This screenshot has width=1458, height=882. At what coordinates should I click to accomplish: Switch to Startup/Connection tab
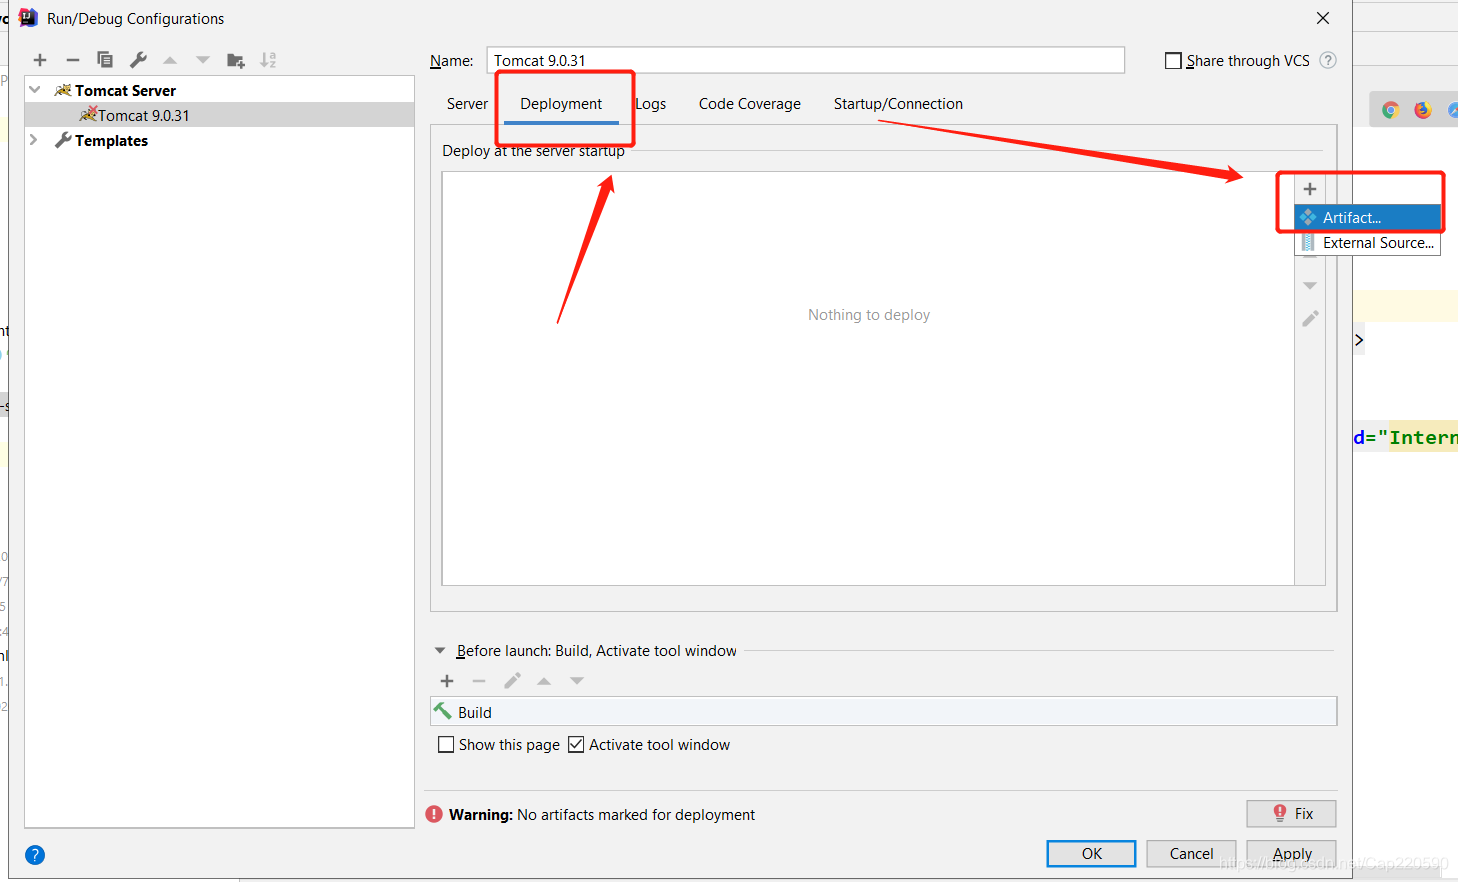[x=898, y=104]
